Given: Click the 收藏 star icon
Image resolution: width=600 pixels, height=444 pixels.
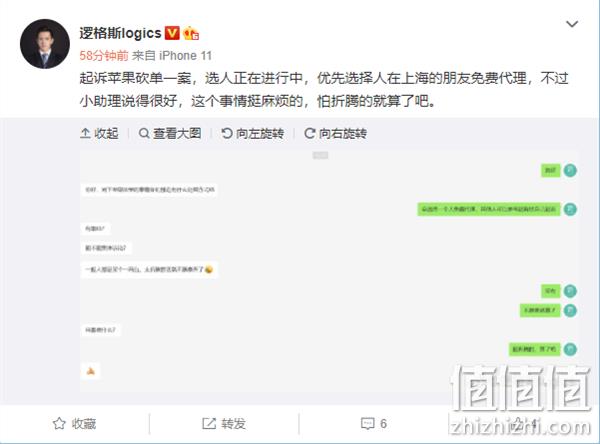Looking at the screenshot, I should (59, 424).
